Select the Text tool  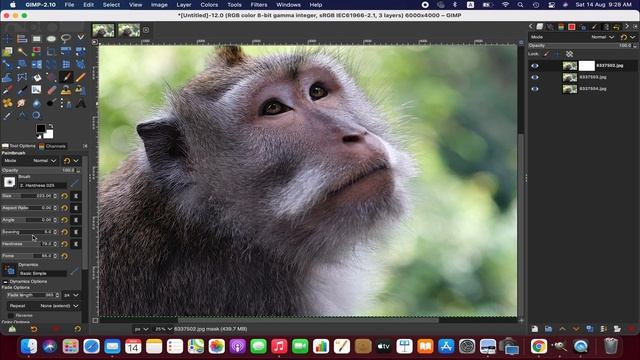point(80,103)
